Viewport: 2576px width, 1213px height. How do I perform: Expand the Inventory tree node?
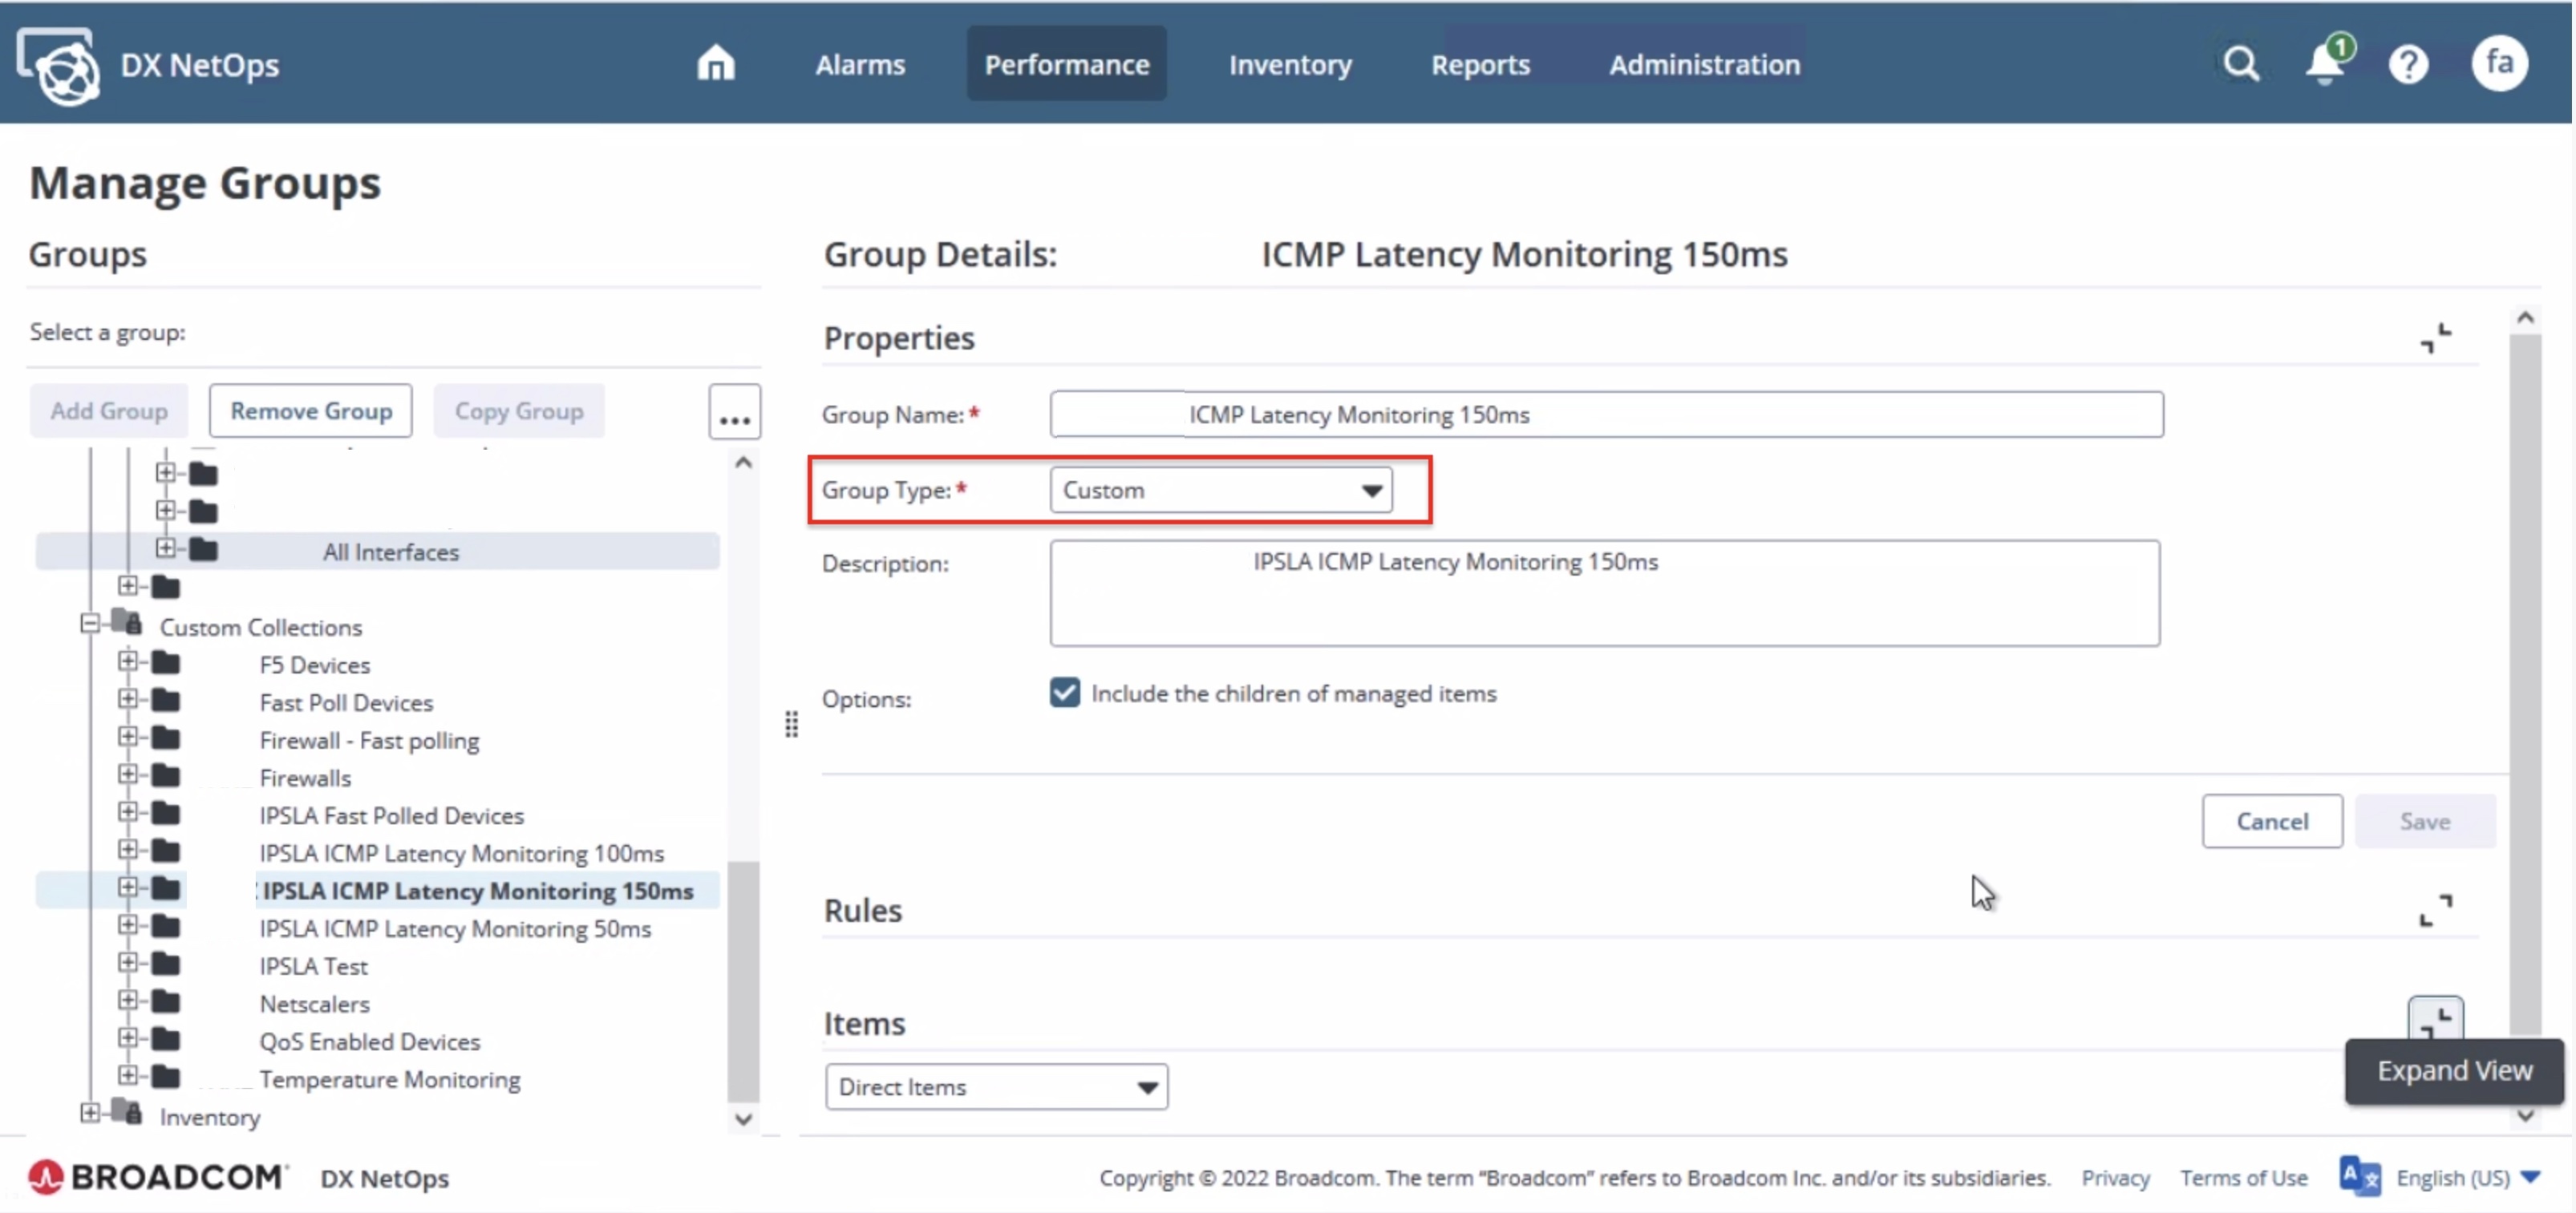click(x=90, y=1113)
